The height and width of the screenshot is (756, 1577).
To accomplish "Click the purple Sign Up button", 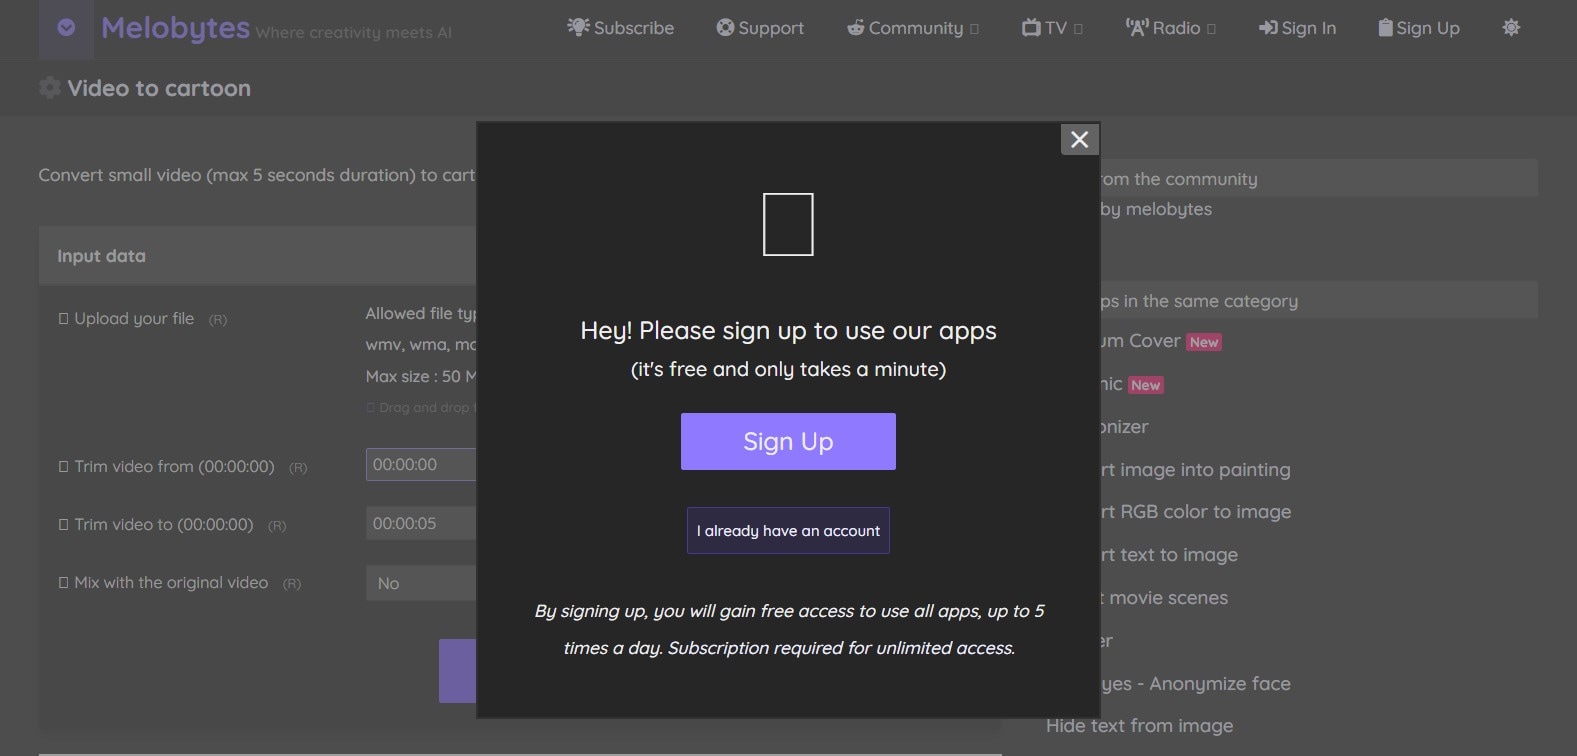I will pyautogui.click(x=788, y=441).
